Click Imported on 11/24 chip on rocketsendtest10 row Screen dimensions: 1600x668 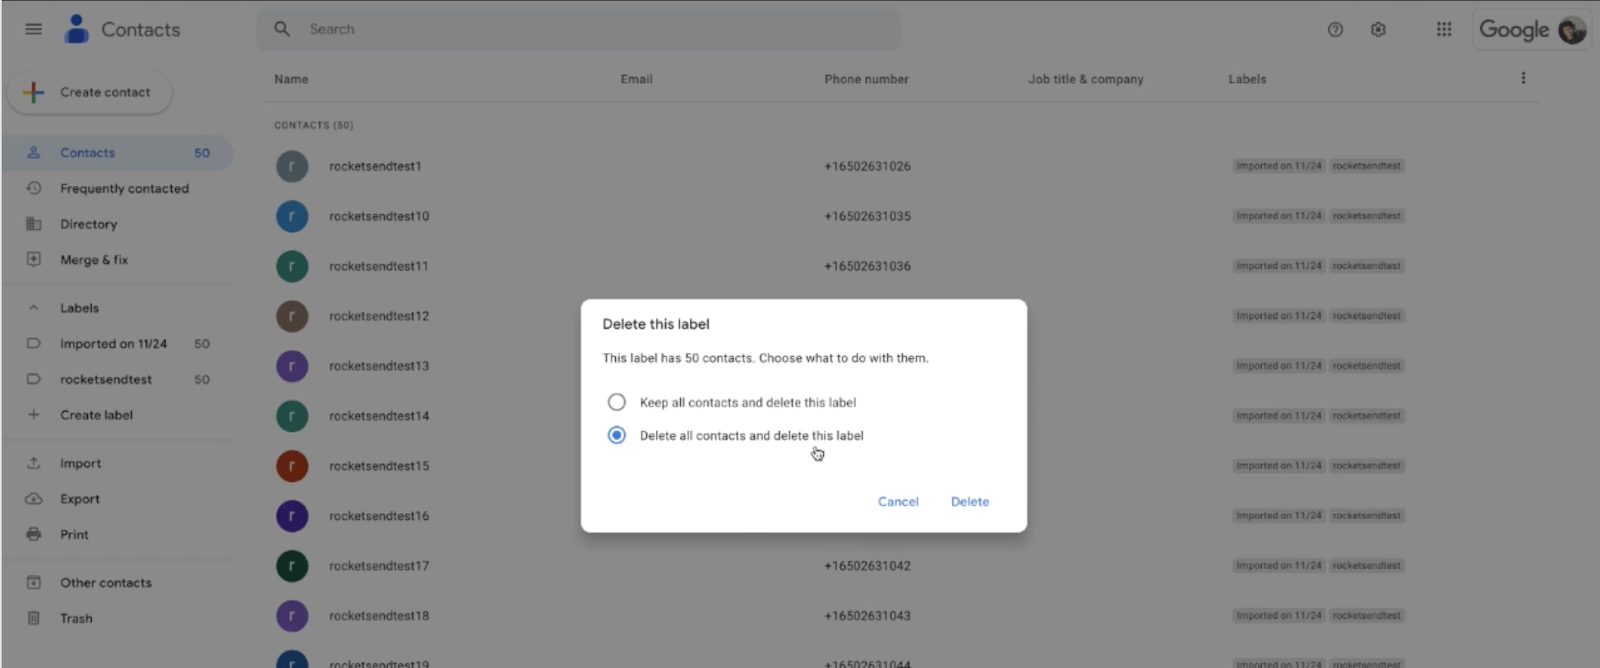click(x=1279, y=216)
